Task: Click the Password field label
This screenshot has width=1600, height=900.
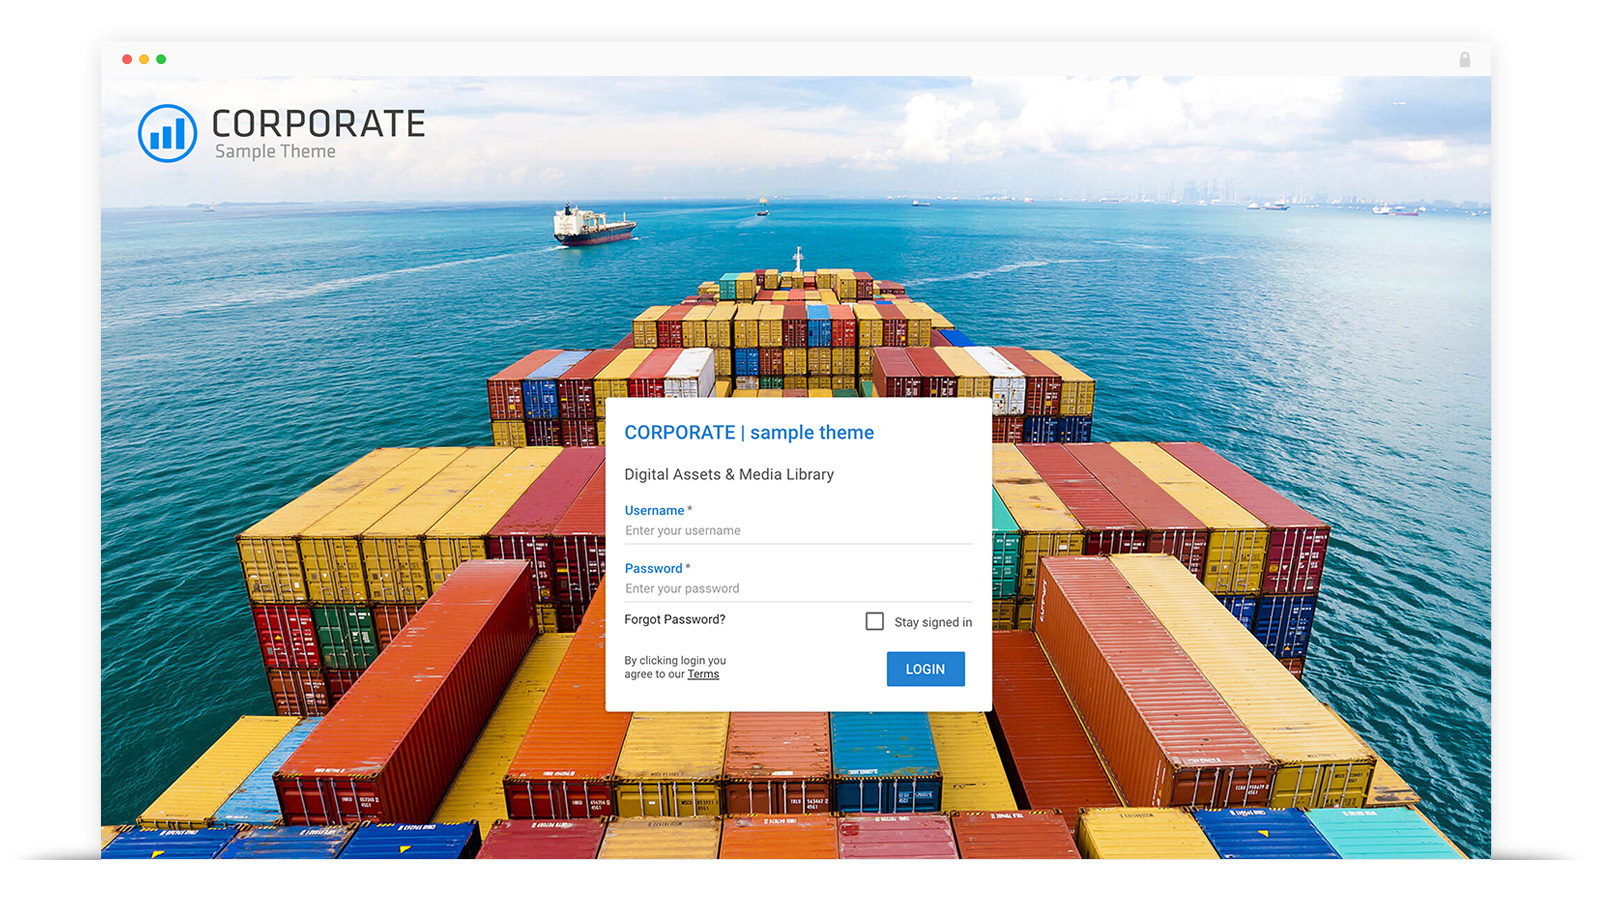Action: (654, 568)
